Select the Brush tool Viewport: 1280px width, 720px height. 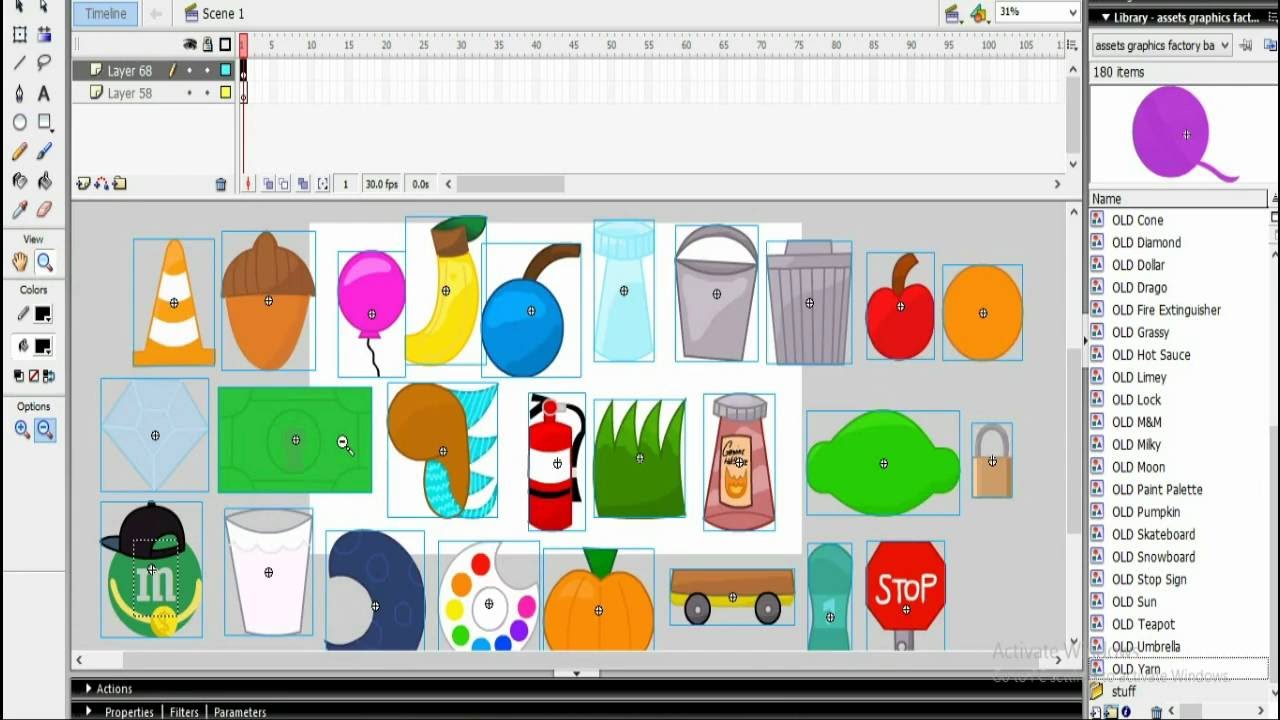point(44,152)
